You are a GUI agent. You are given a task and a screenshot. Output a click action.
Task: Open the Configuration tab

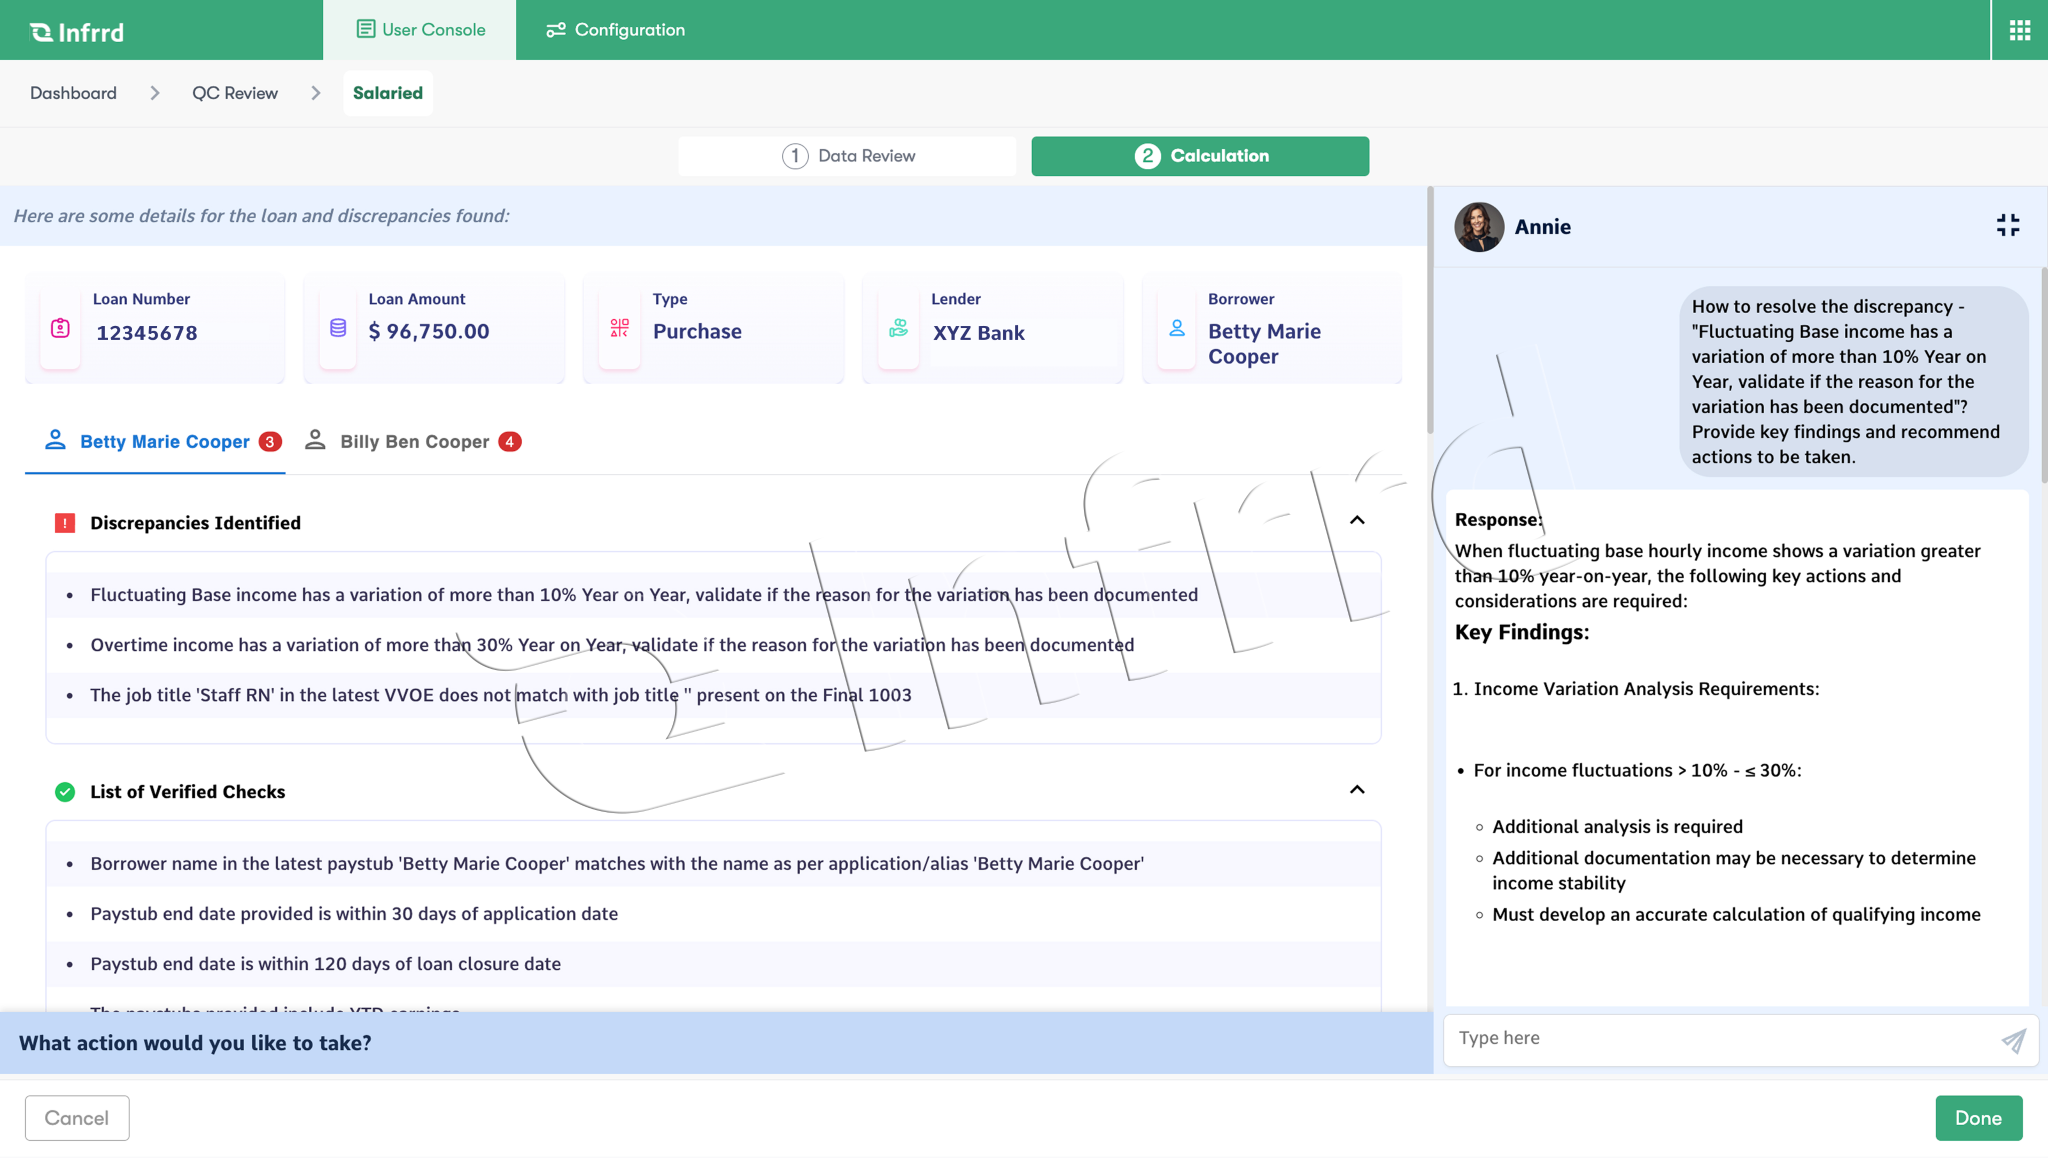(x=616, y=30)
